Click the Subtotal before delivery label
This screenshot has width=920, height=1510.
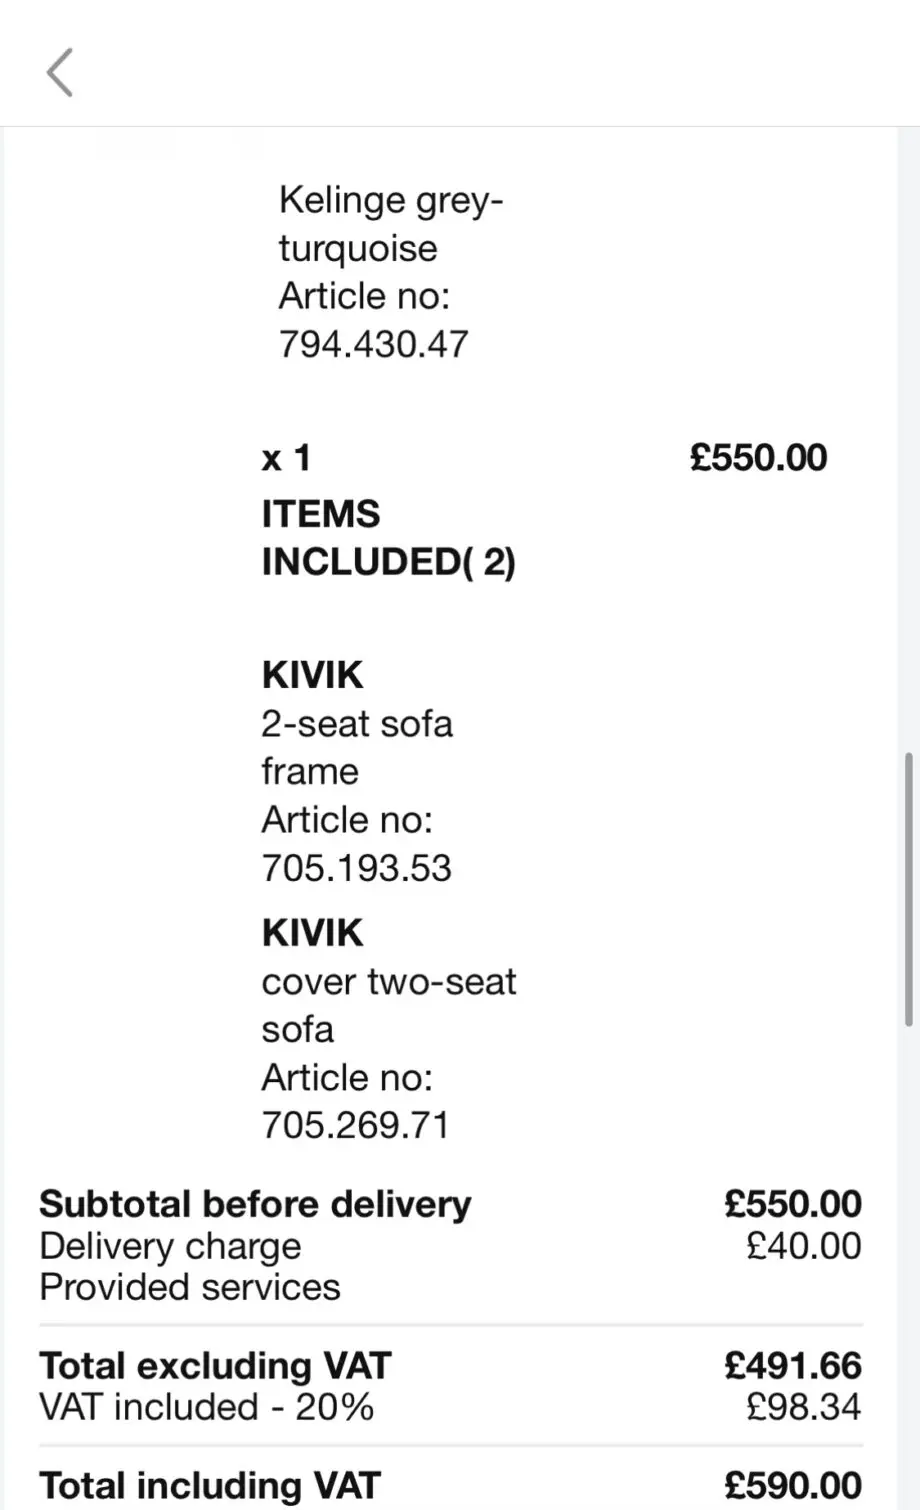coord(255,1204)
